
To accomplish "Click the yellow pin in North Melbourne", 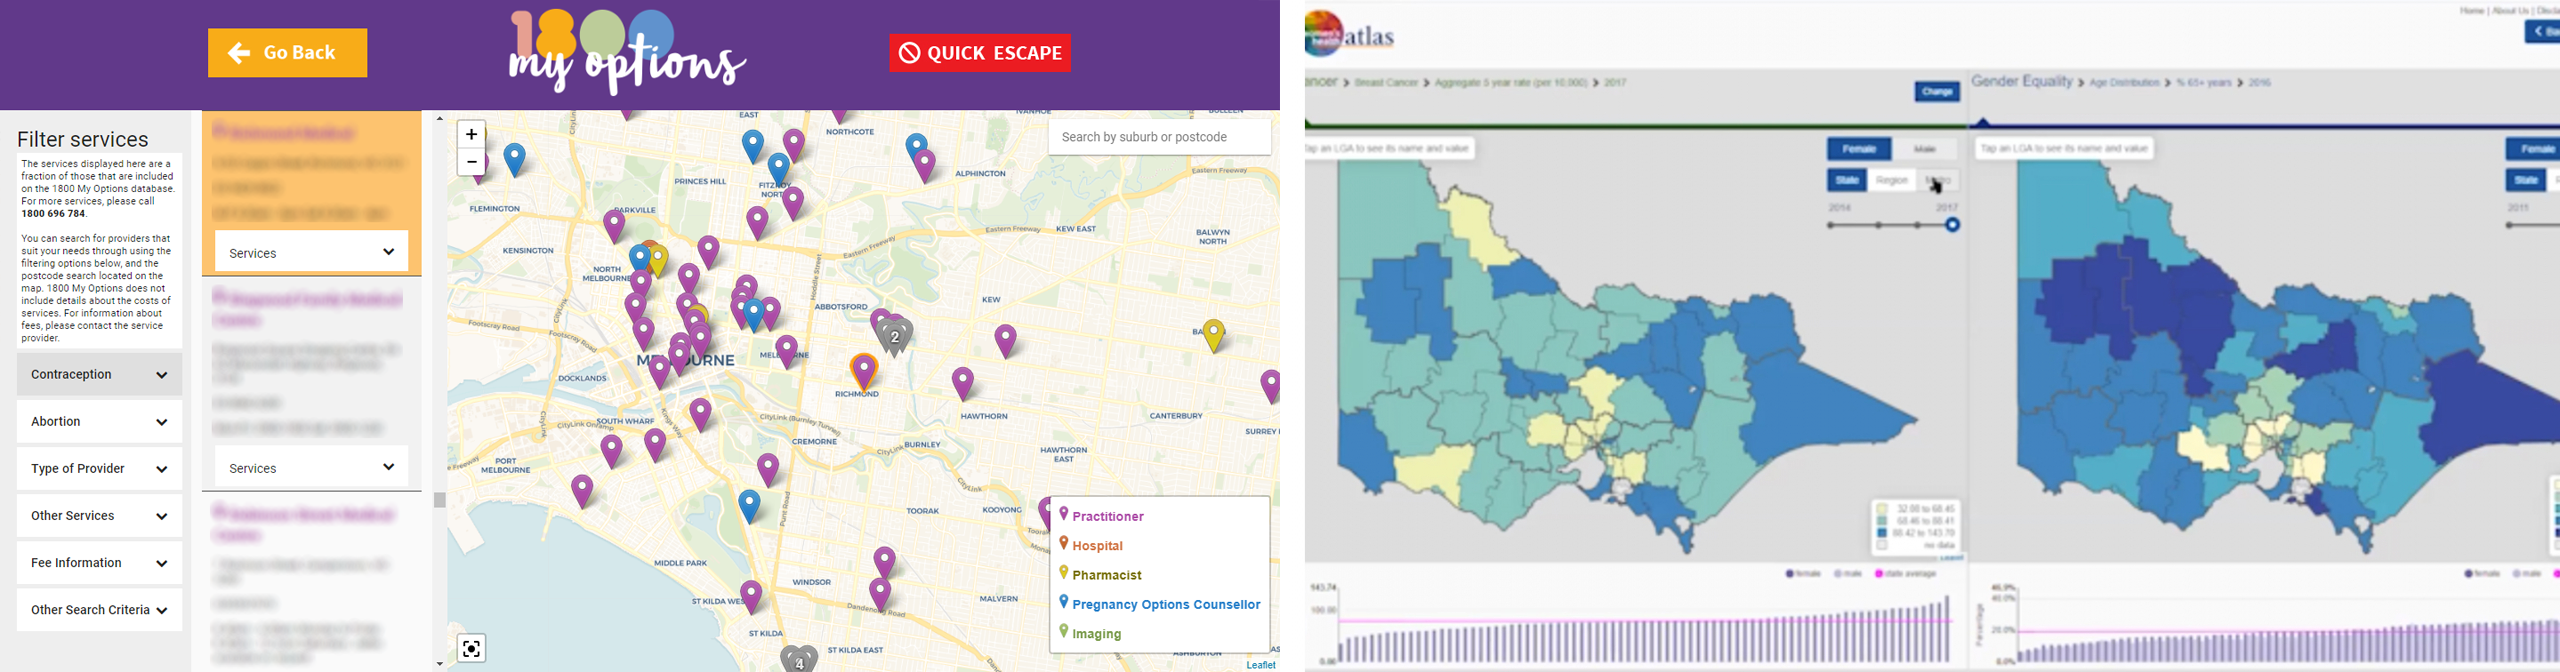I will [658, 260].
